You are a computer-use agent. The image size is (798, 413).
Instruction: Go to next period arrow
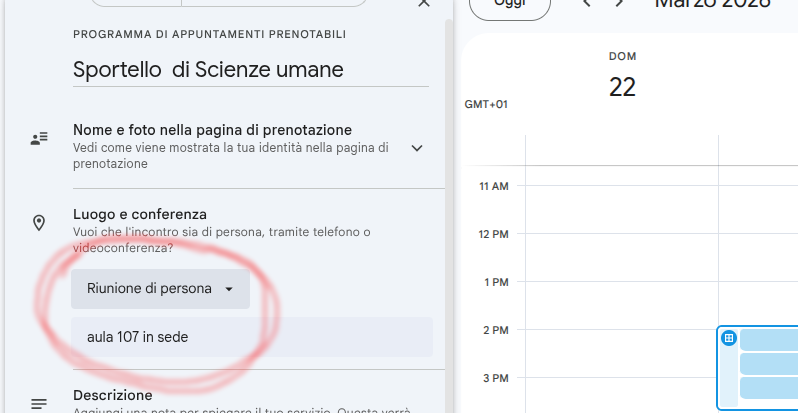tap(619, 3)
